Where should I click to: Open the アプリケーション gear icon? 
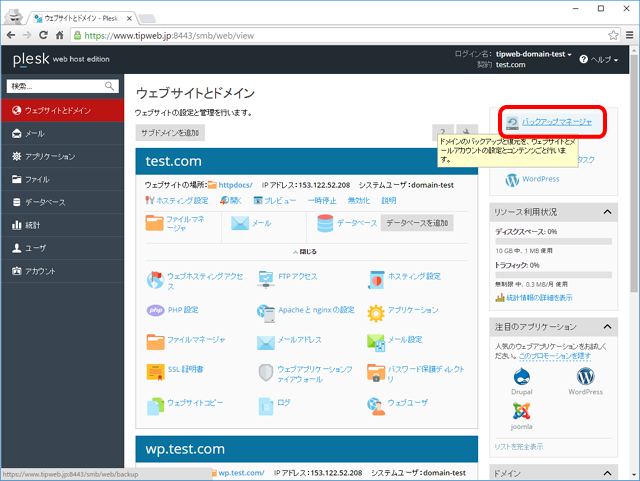pos(376,313)
